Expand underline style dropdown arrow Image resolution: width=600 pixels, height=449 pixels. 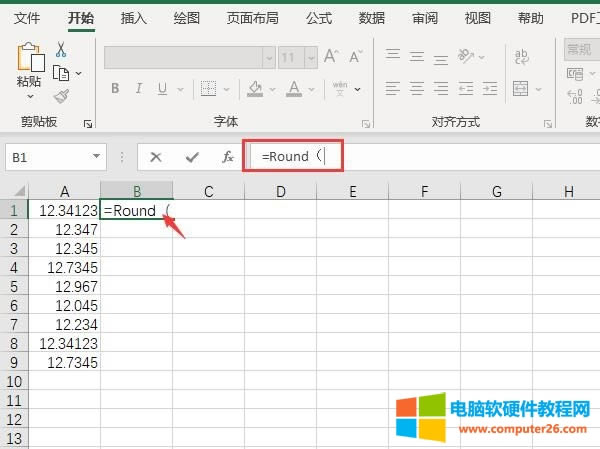[x=180, y=90]
